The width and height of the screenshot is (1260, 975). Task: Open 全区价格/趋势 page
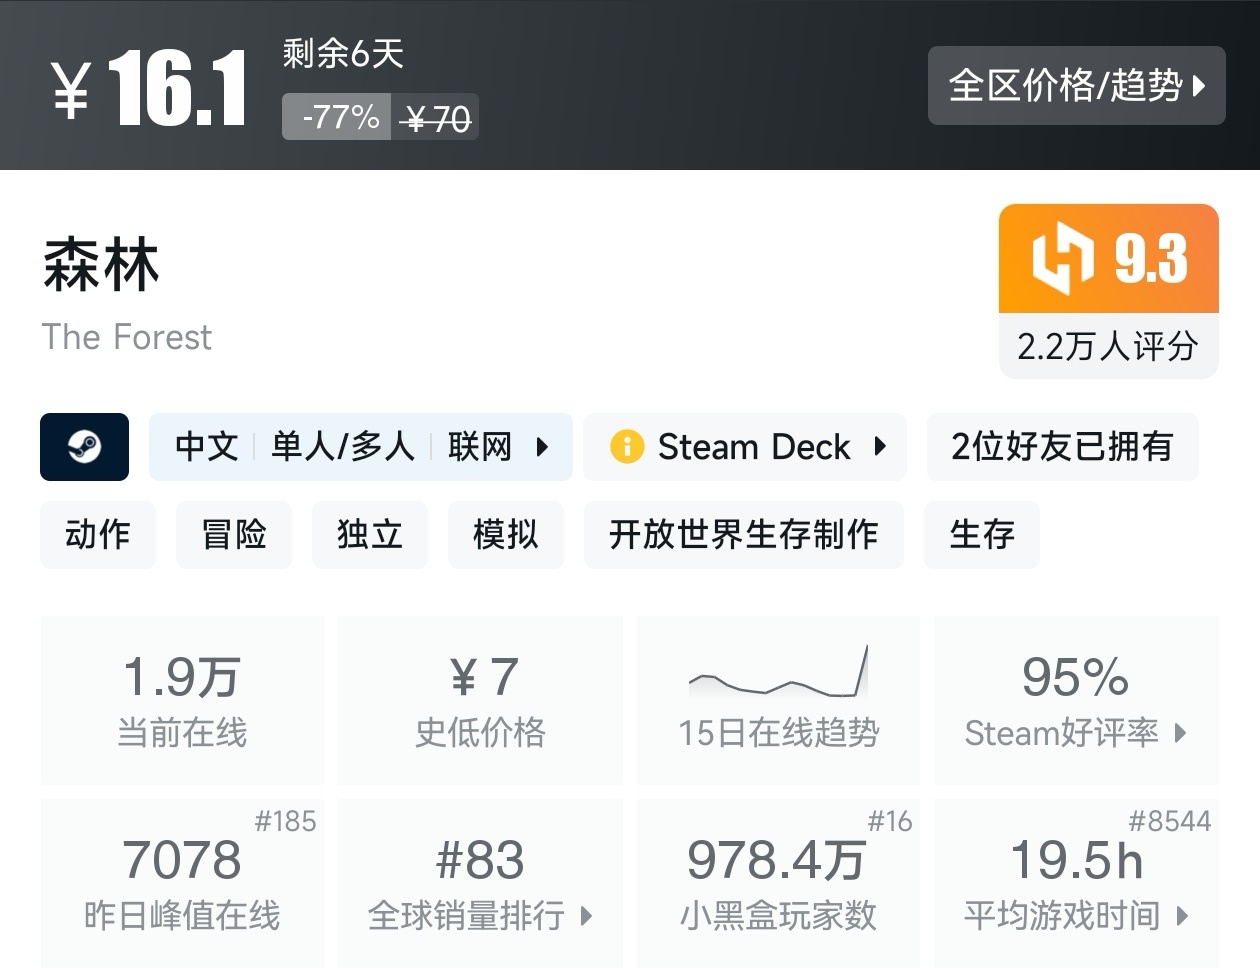[1077, 86]
